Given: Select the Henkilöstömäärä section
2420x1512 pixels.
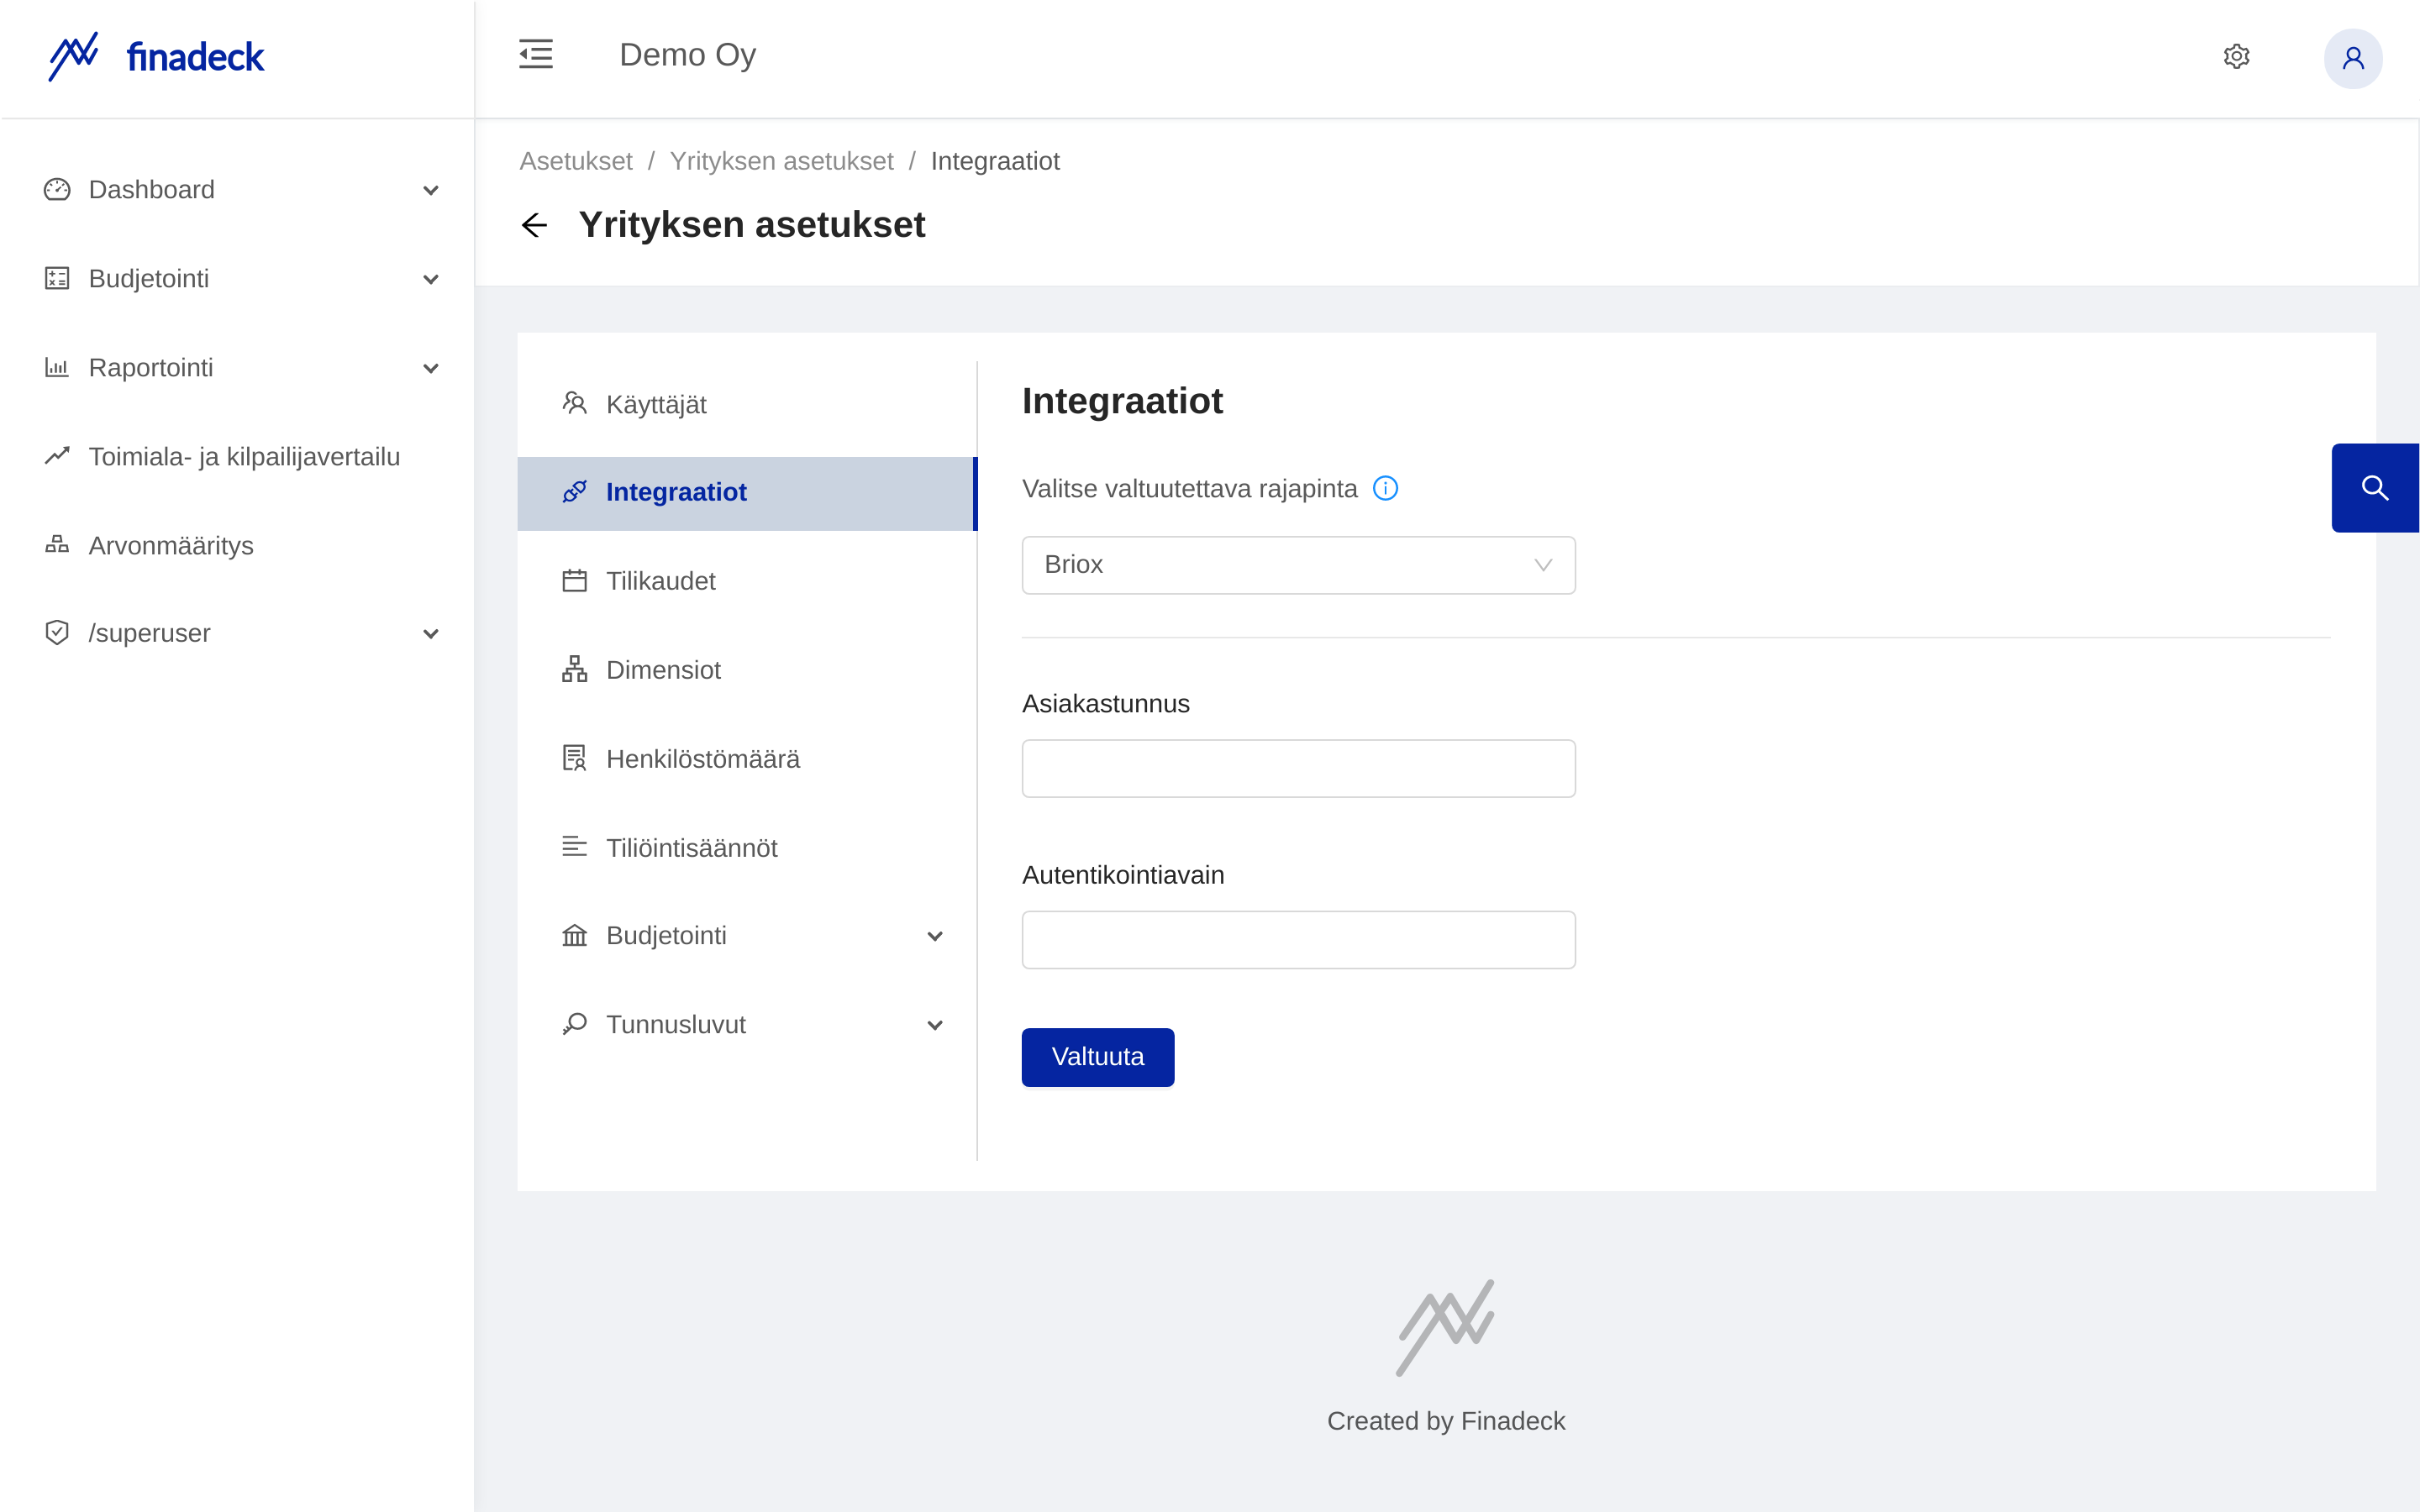Looking at the screenshot, I should pyautogui.click(x=702, y=758).
